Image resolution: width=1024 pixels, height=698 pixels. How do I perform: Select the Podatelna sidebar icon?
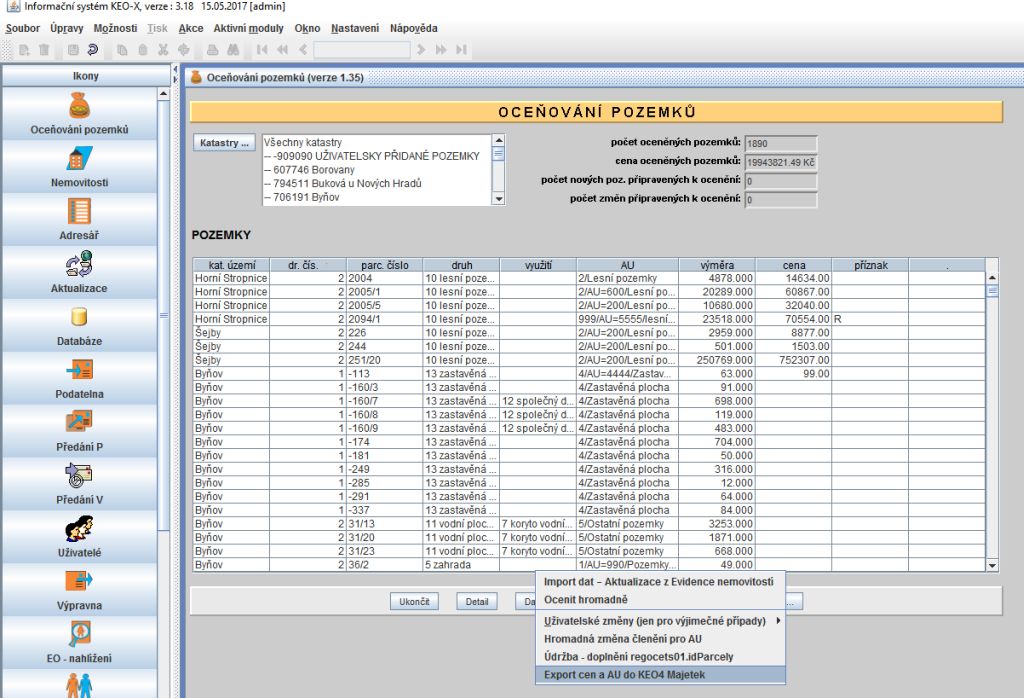point(79,370)
